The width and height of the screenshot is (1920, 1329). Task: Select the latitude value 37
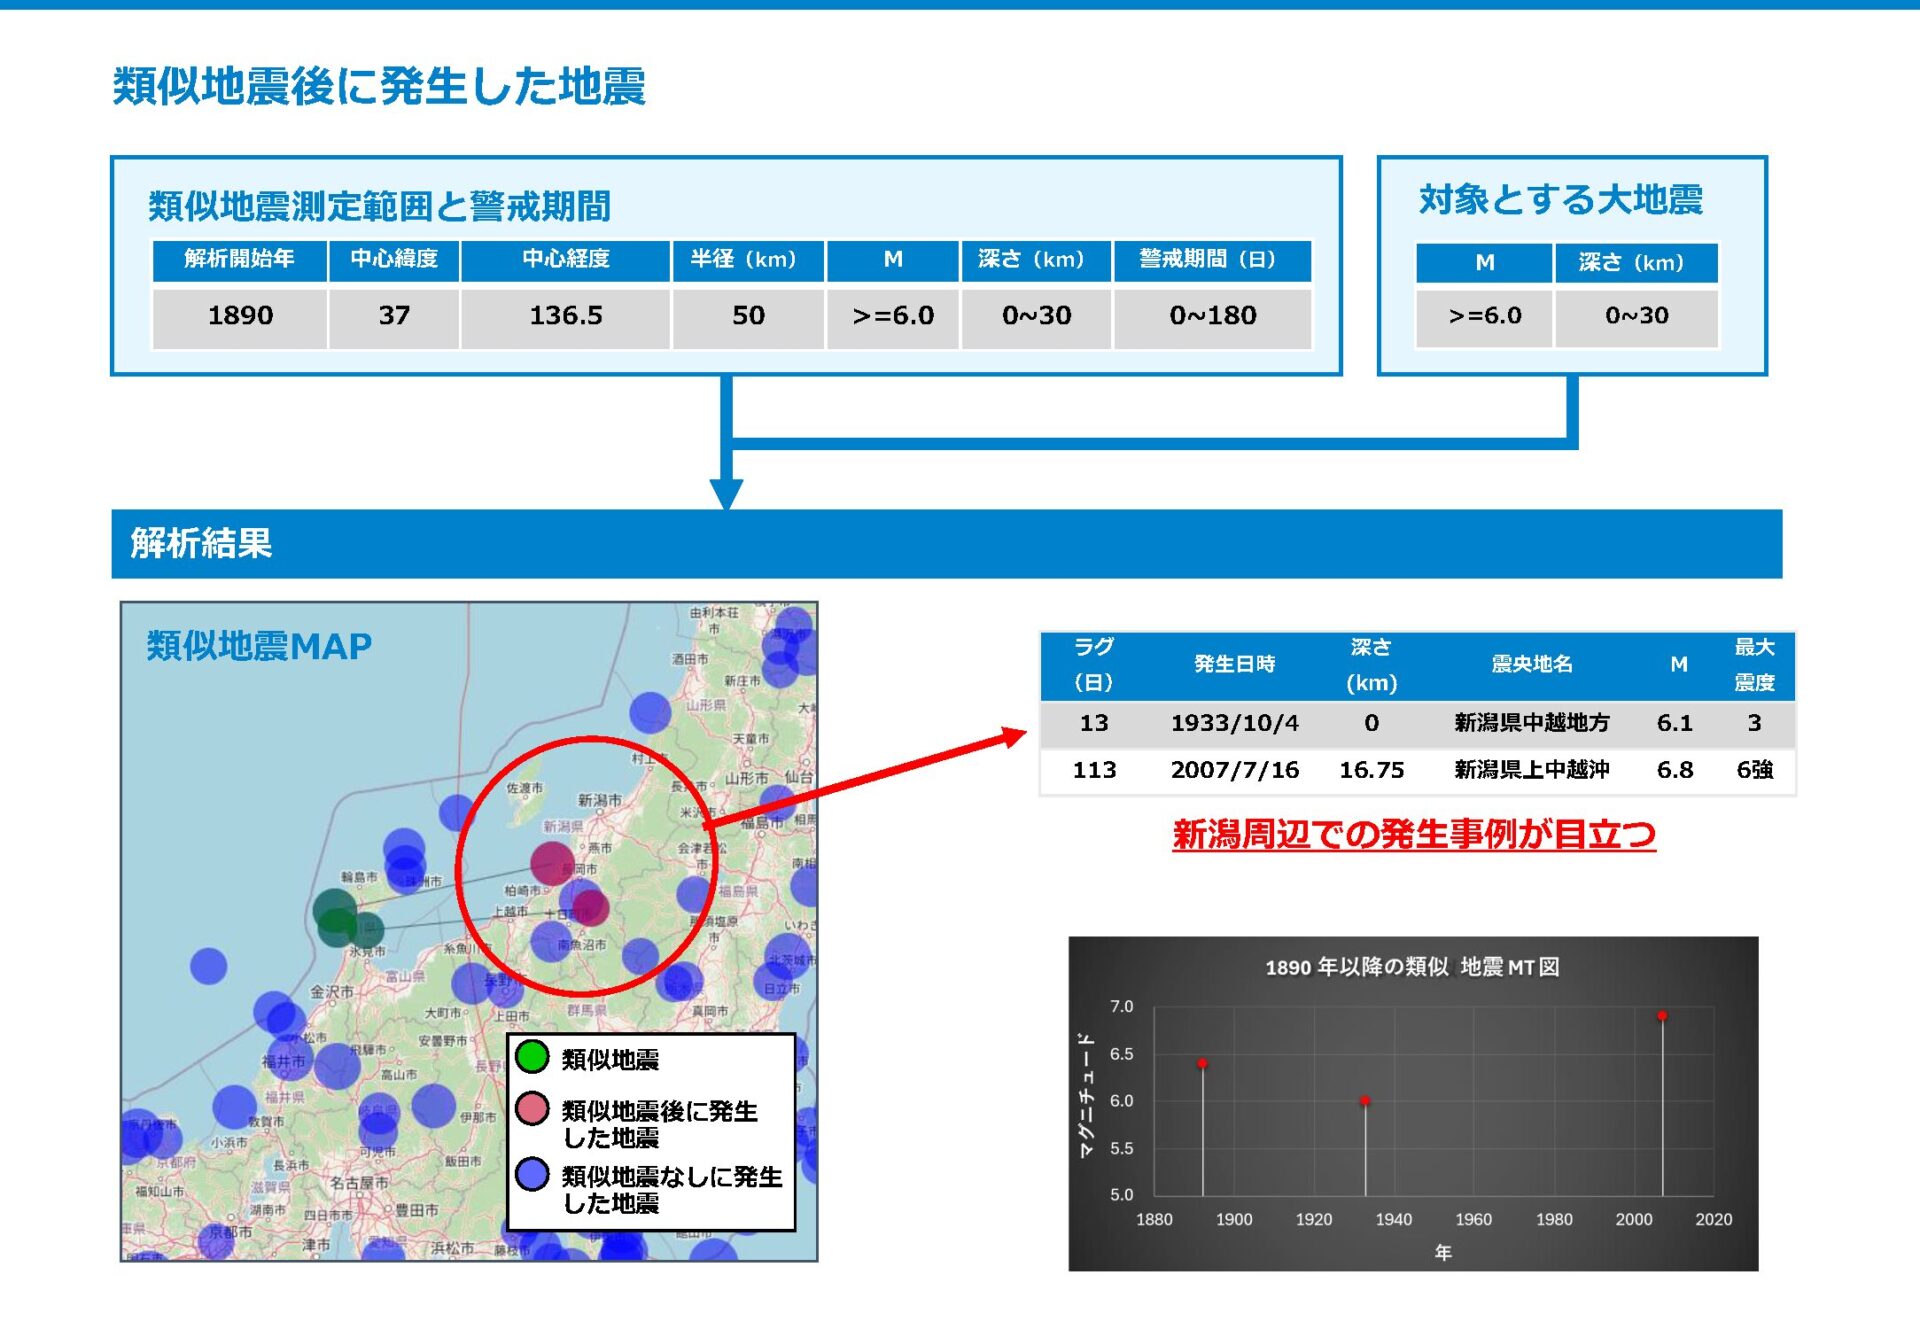pyautogui.click(x=394, y=316)
